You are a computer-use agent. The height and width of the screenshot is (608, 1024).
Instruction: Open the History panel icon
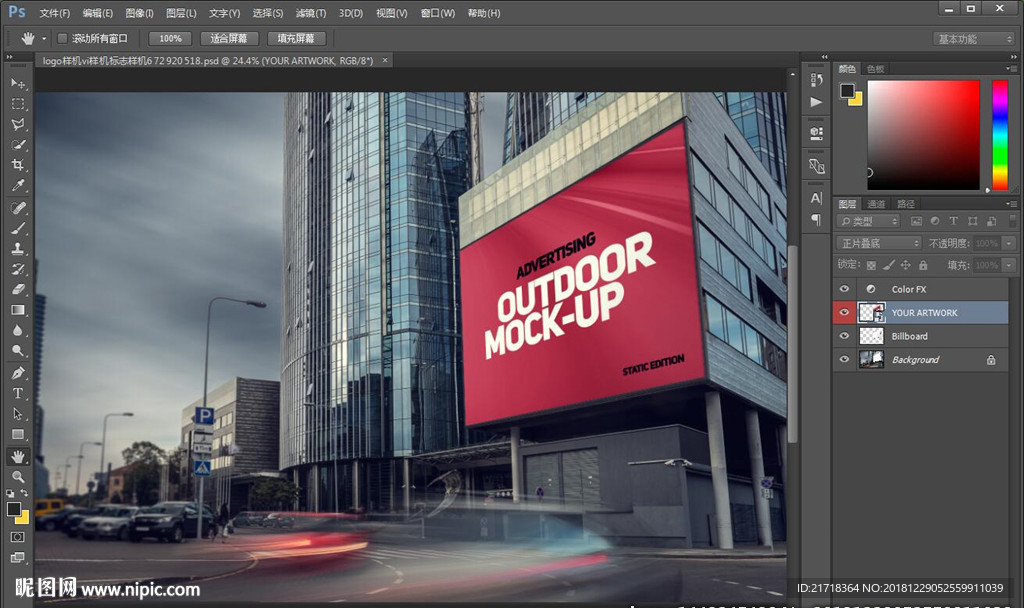[x=817, y=80]
